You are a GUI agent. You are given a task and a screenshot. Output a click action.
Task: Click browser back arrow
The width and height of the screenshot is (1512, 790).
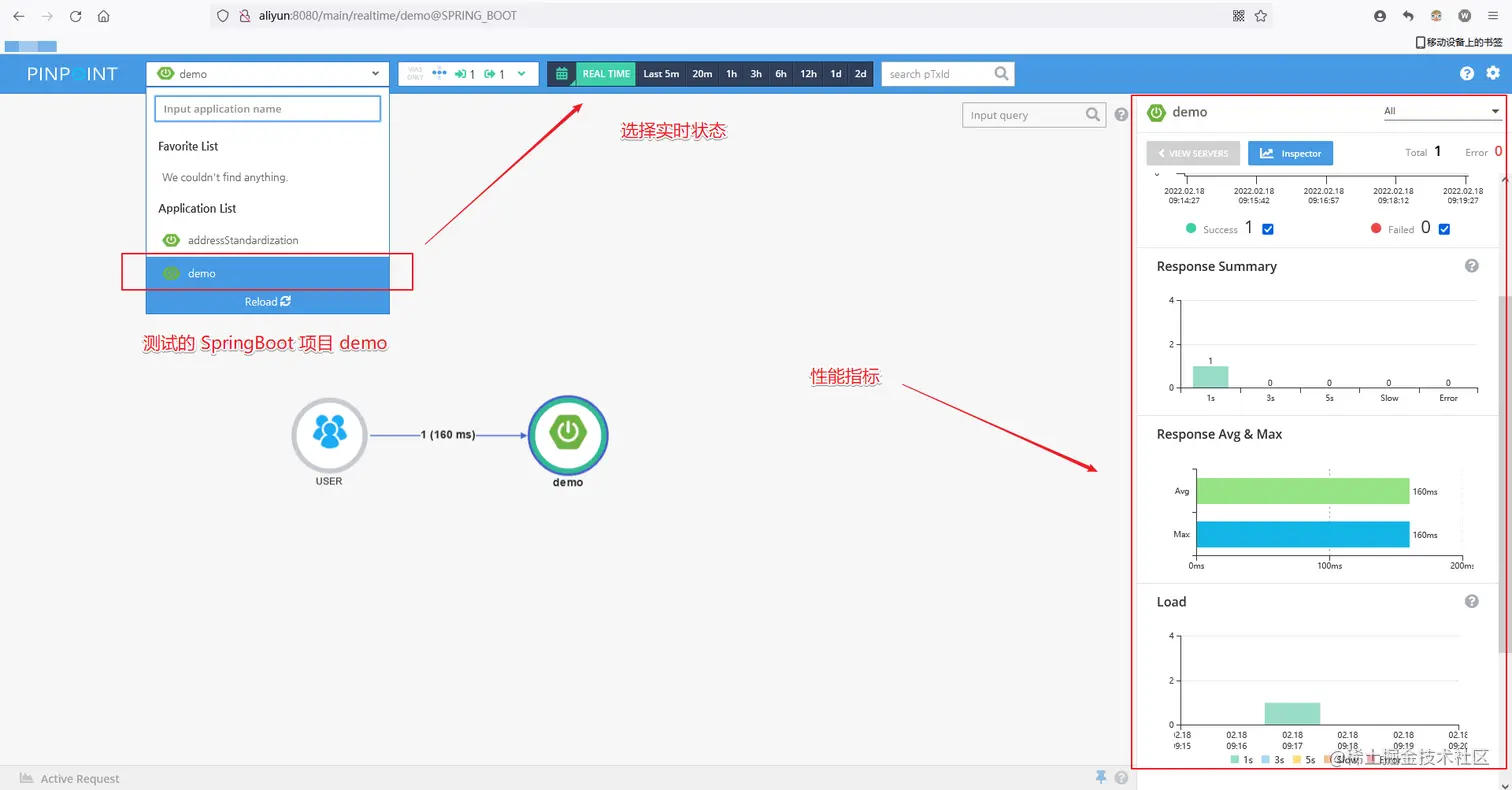[19, 16]
